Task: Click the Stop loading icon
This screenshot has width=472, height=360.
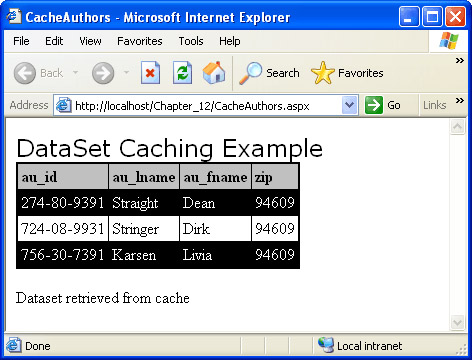Action: [150, 73]
